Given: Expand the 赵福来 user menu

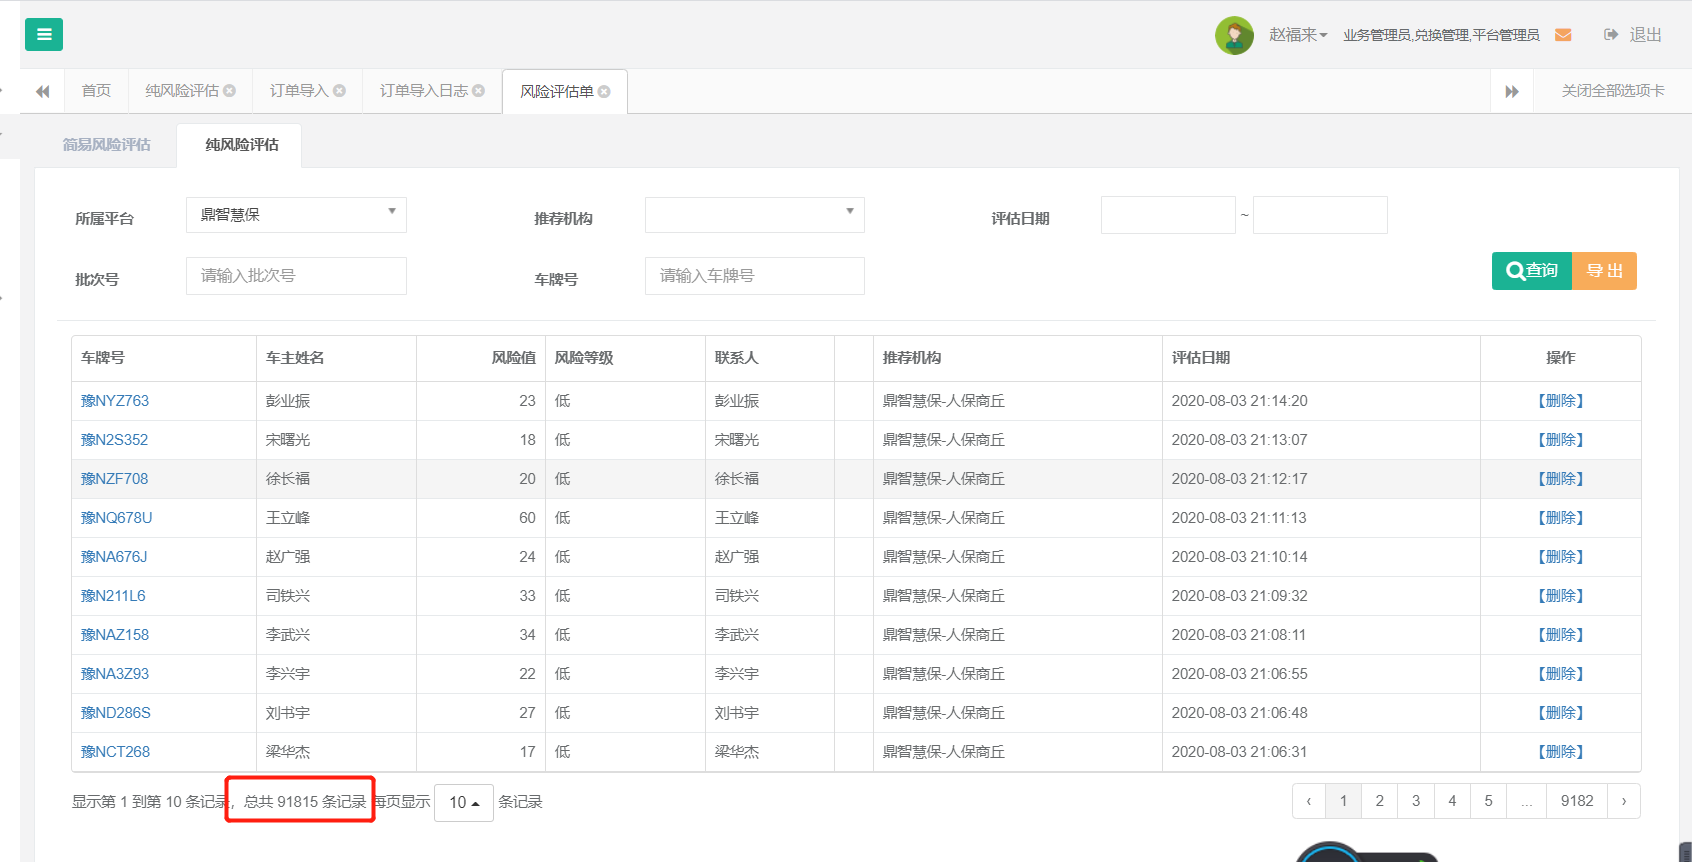Looking at the screenshot, I should [1298, 35].
